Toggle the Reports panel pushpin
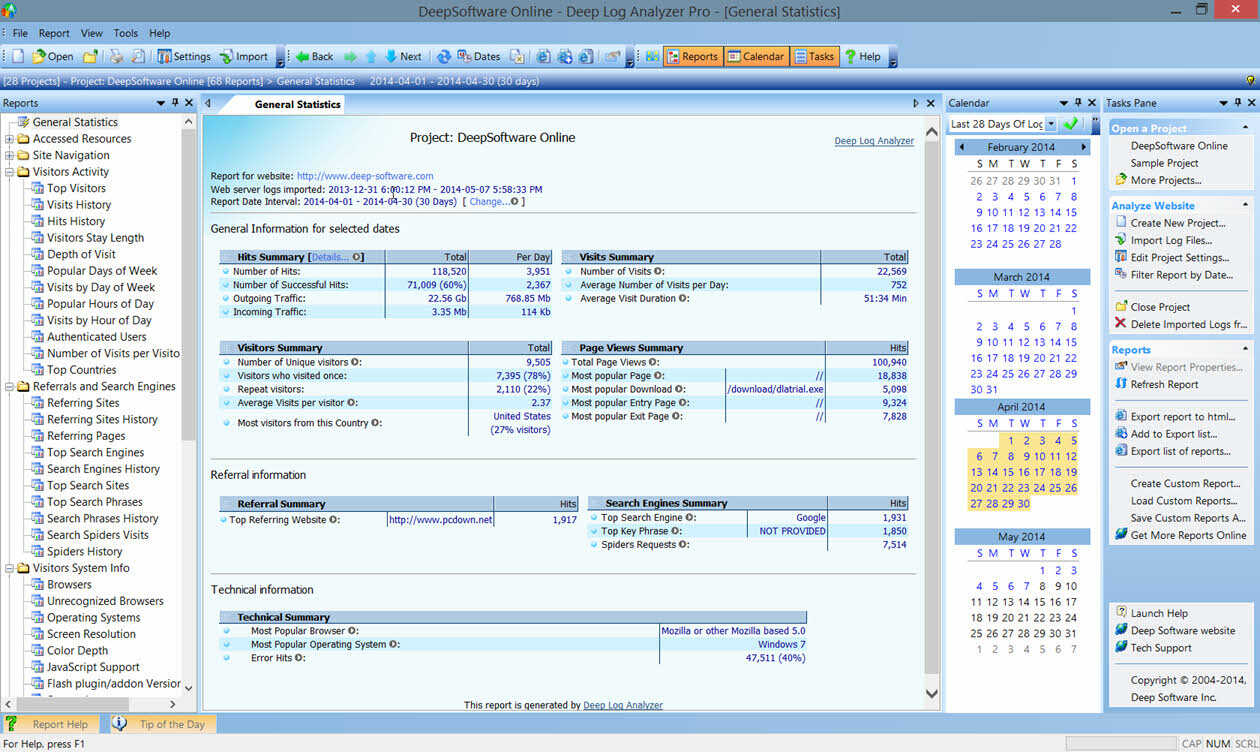1260x752 pixels. pyautogui.click(x=175, y=102)
